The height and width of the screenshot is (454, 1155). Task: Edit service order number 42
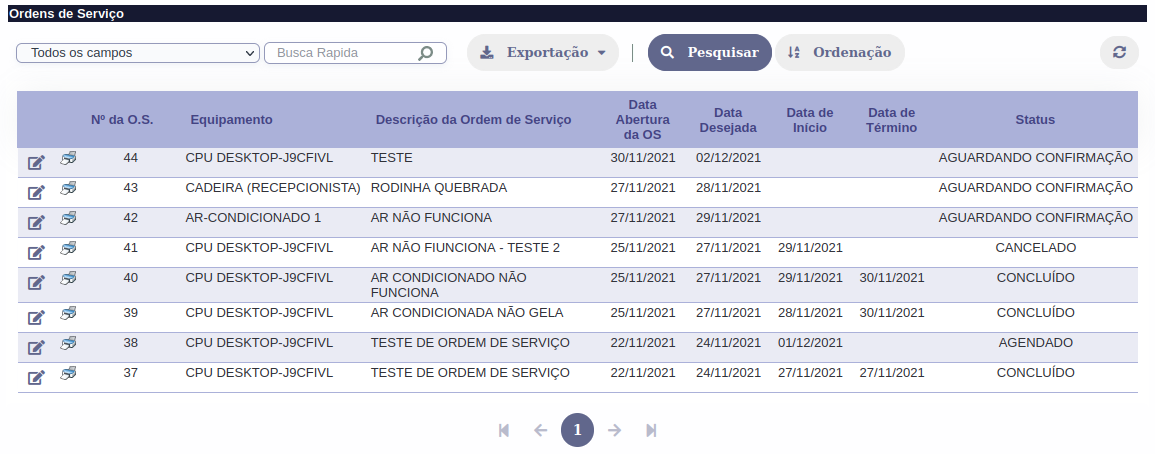[x=36, y=222]
